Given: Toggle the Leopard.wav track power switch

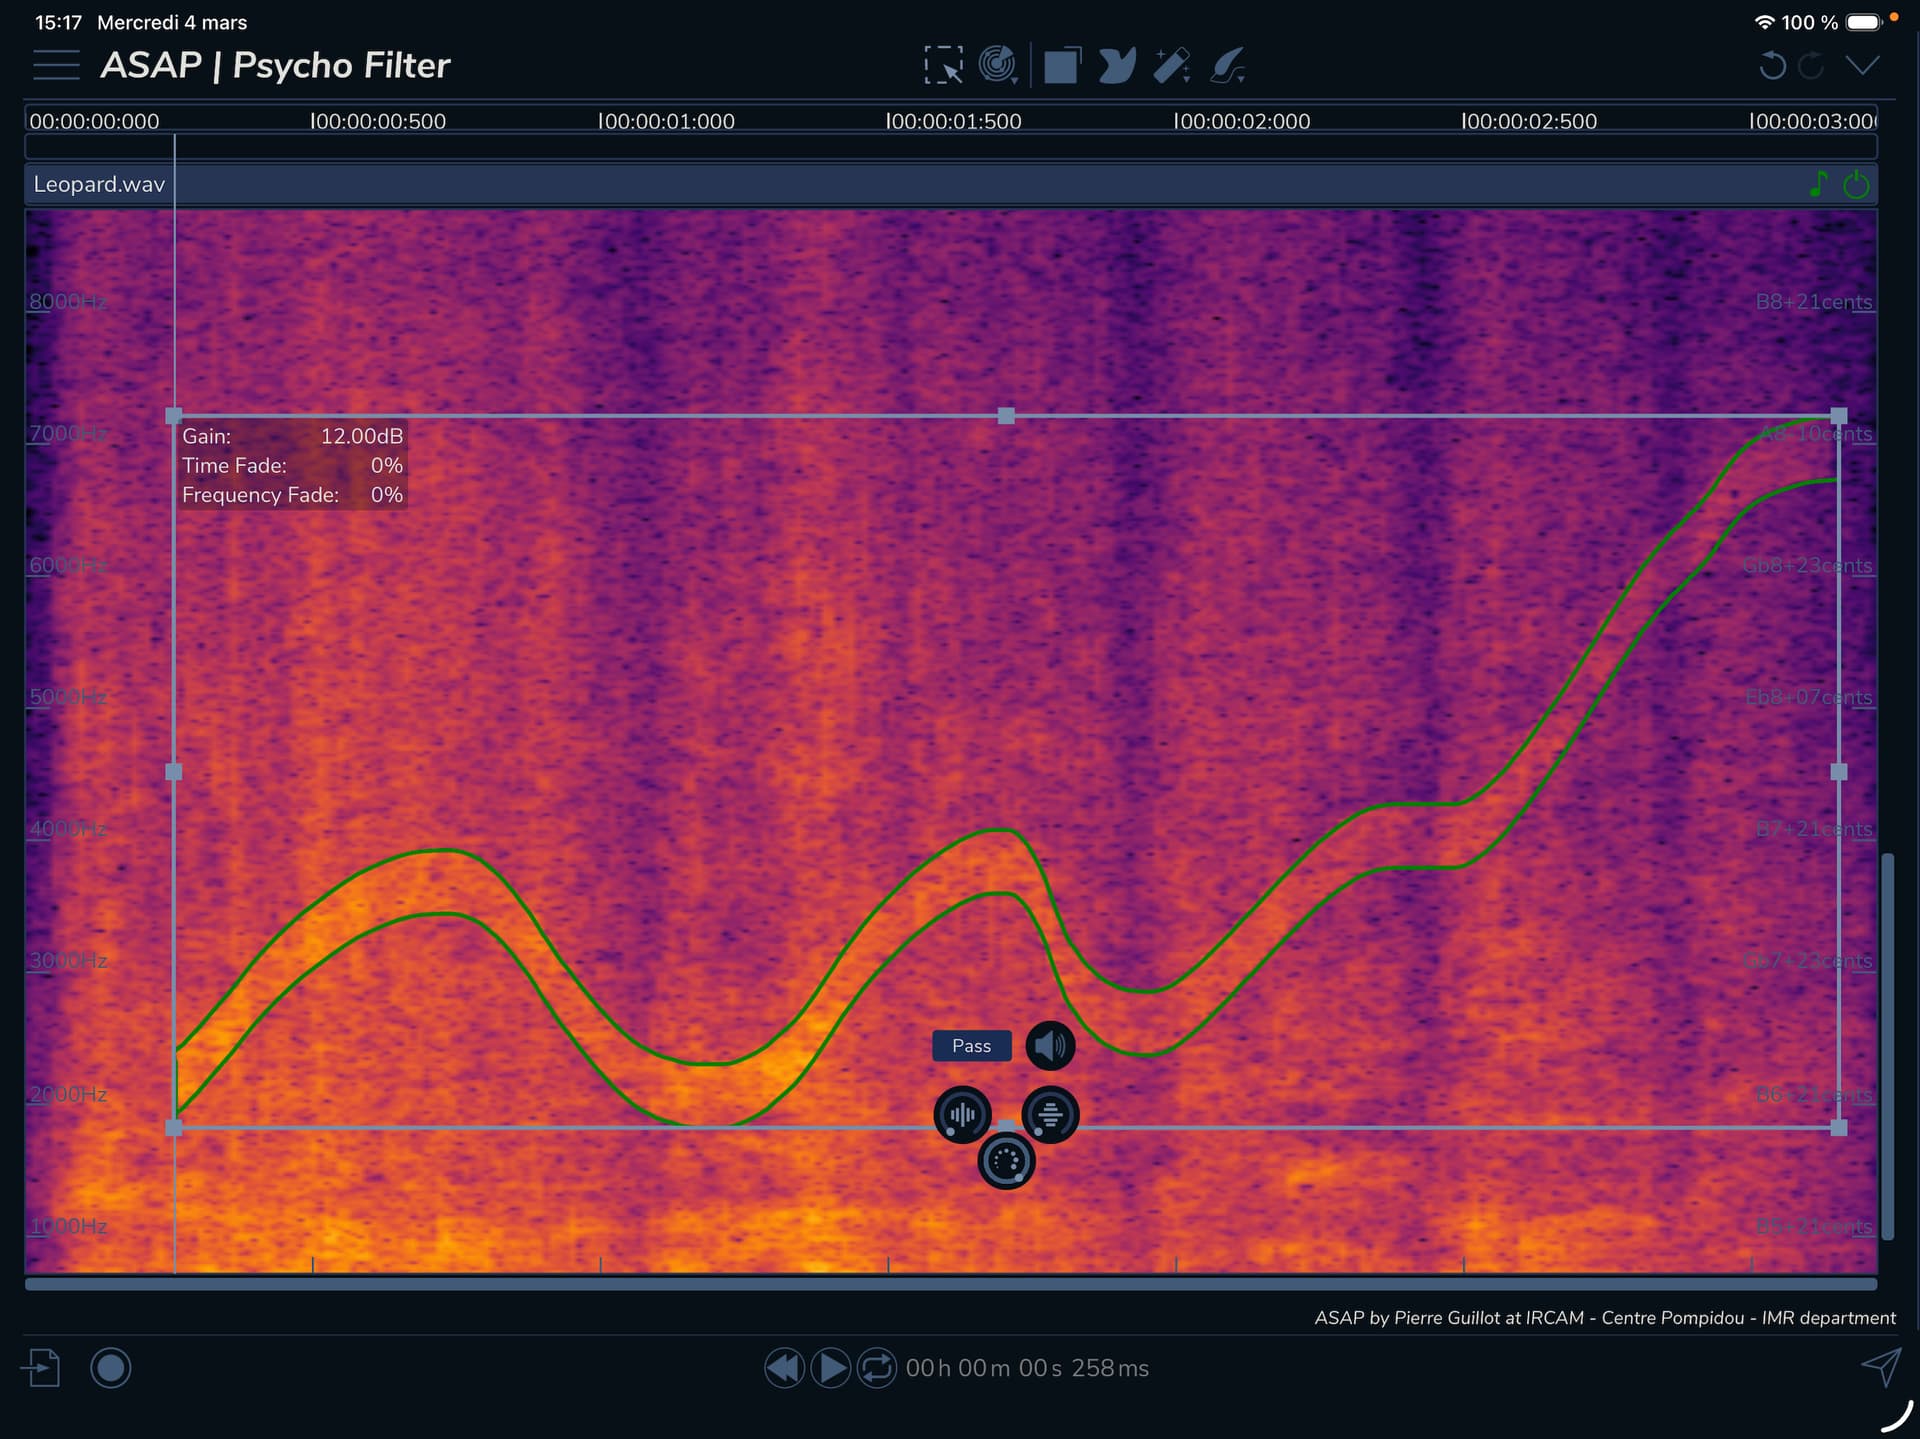Looking at the screenshot, I should click(1857, 184).
